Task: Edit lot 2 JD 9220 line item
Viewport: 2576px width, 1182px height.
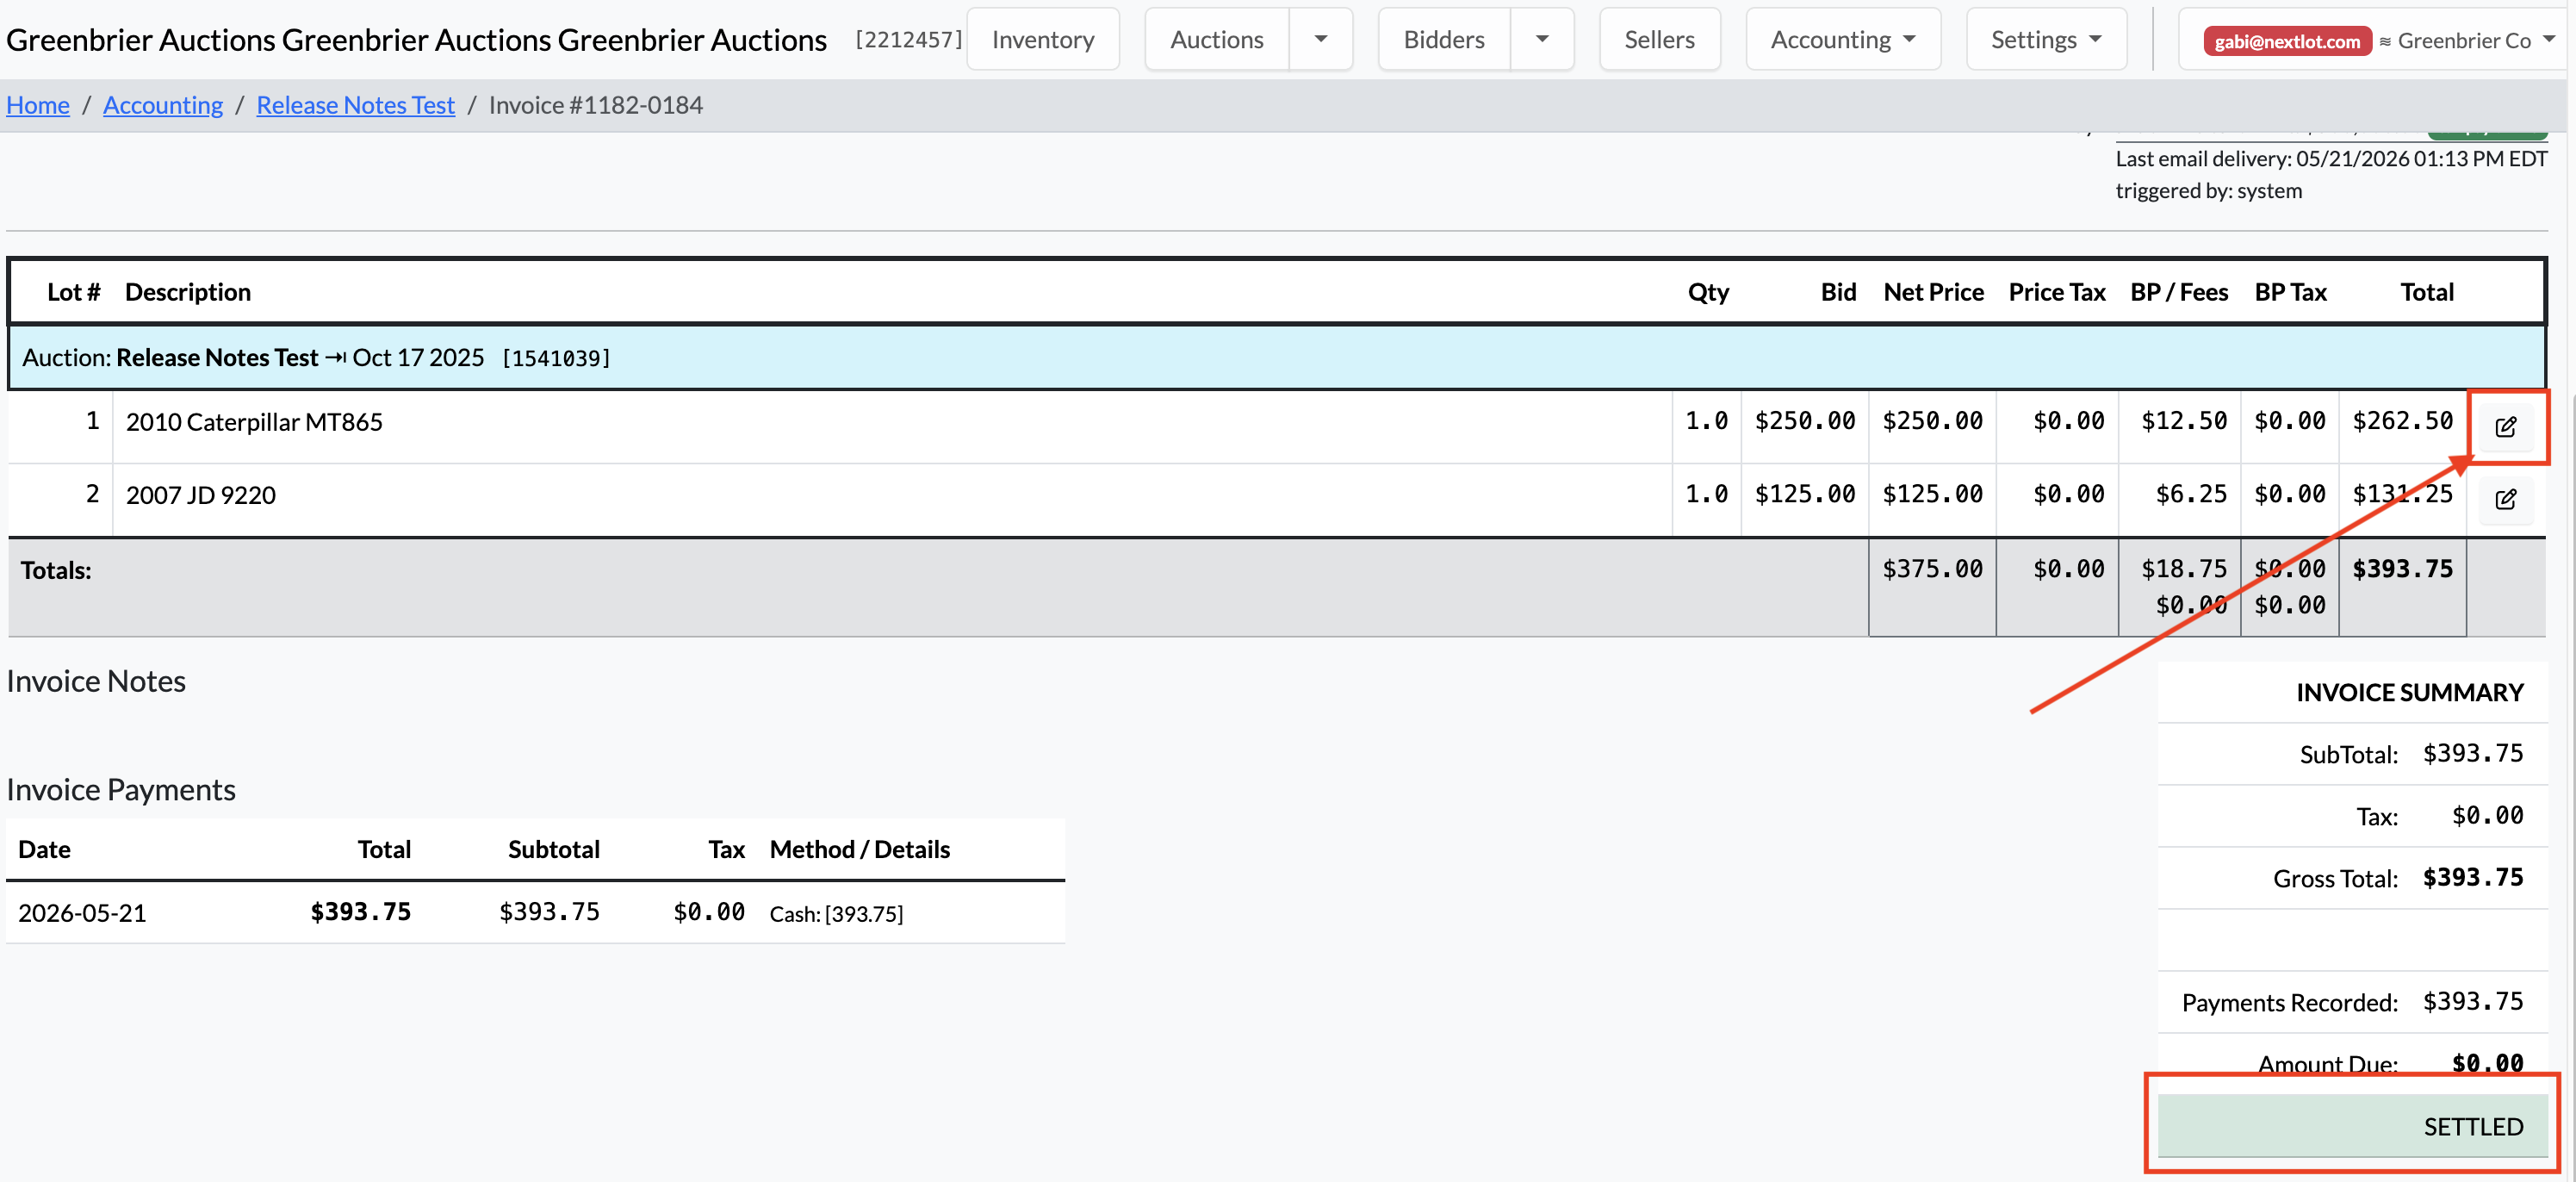Action: 2505,499
